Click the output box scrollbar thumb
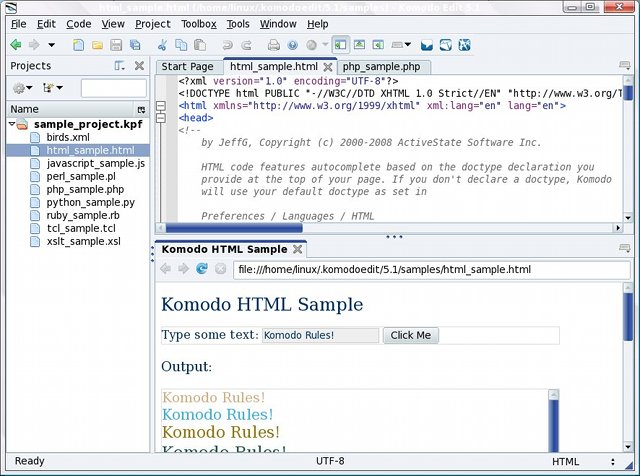640x476 pixels. tap(553, 427)
